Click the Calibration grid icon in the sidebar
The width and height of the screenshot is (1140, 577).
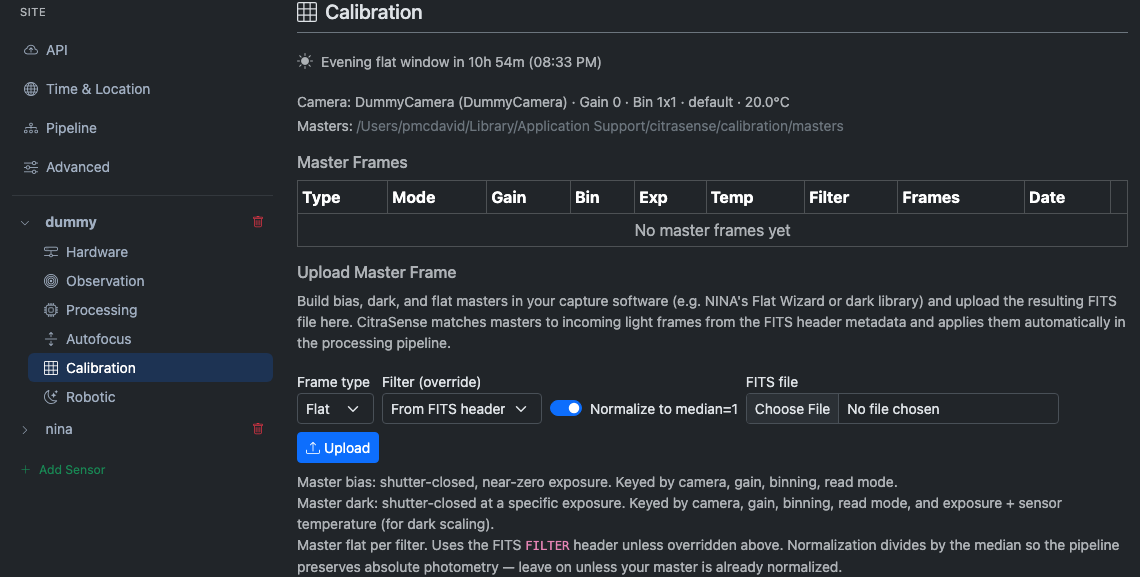click(51, 368)
